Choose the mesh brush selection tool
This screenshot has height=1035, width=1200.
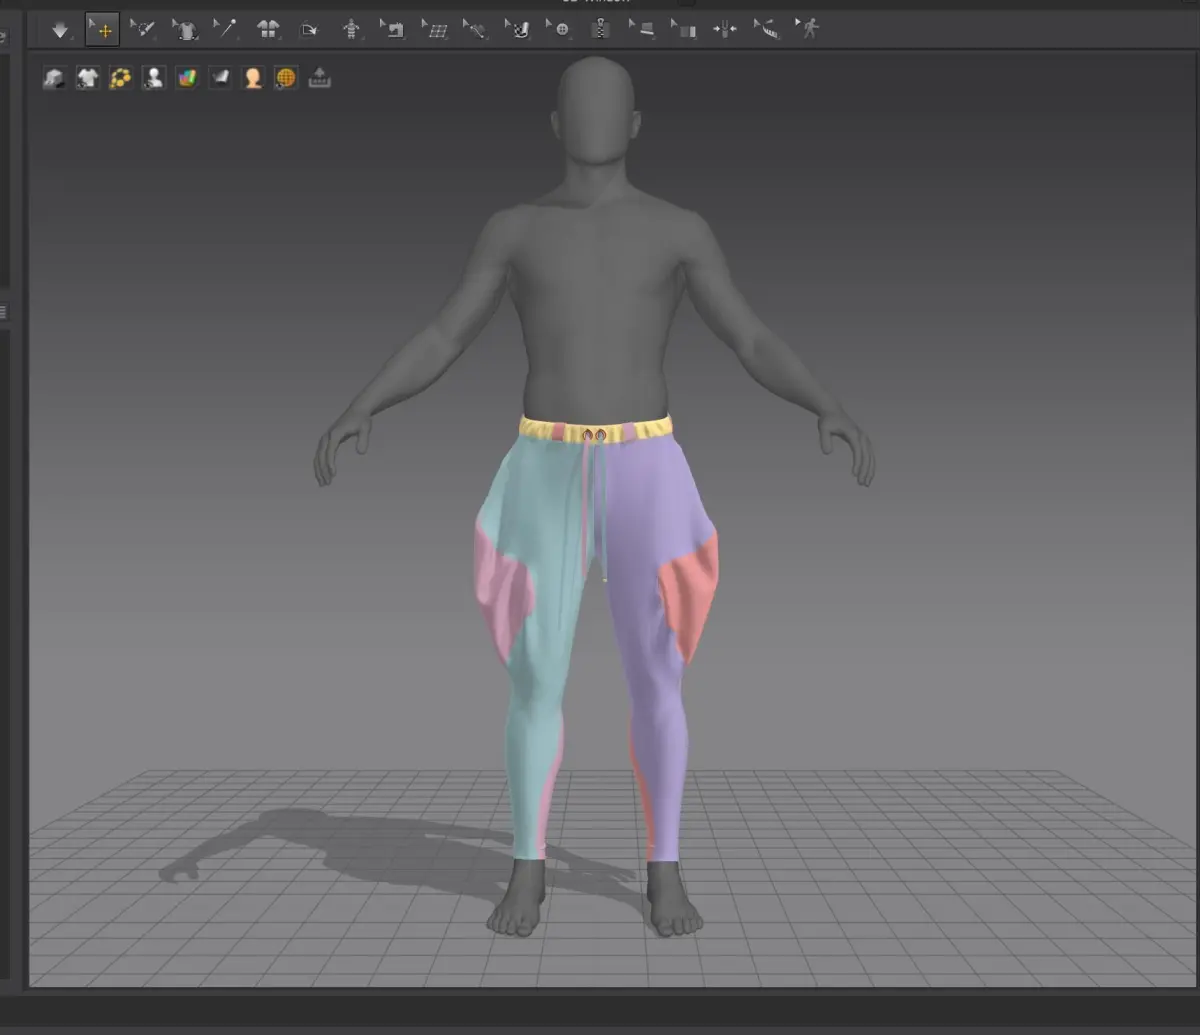(x=144, y=30)
